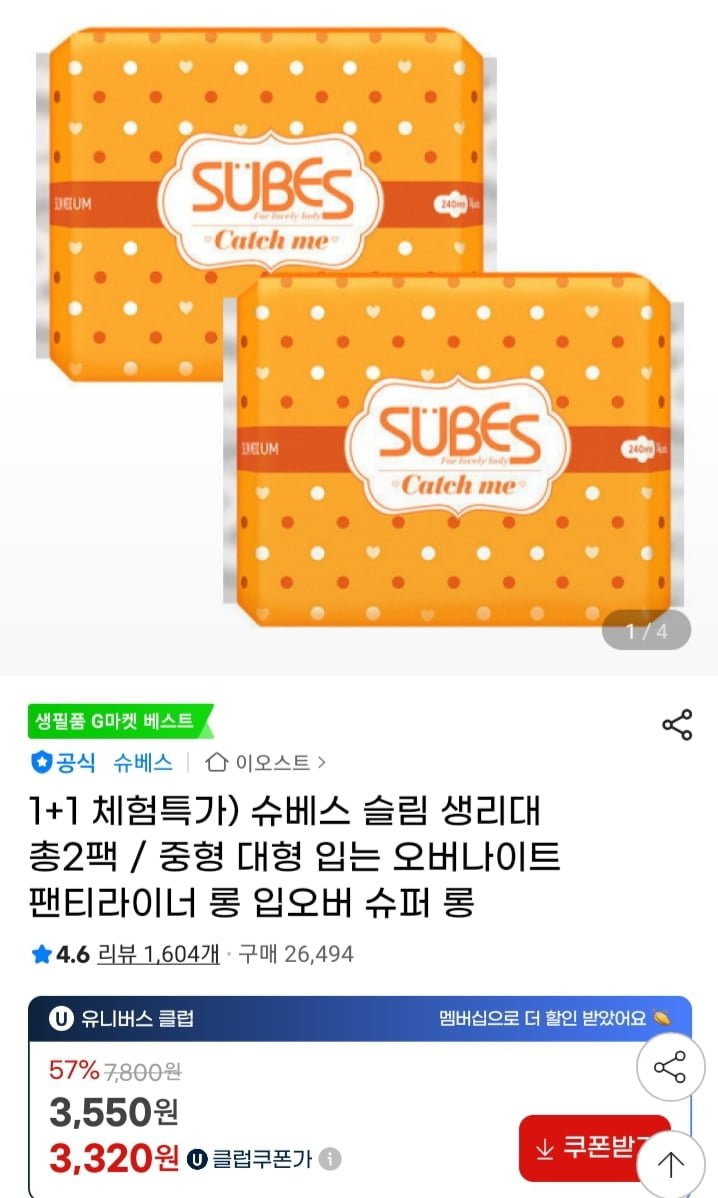Tap the 유니버스 클럽 U logo
The height and width of the screenshot is (1198, 718).
61,1018
